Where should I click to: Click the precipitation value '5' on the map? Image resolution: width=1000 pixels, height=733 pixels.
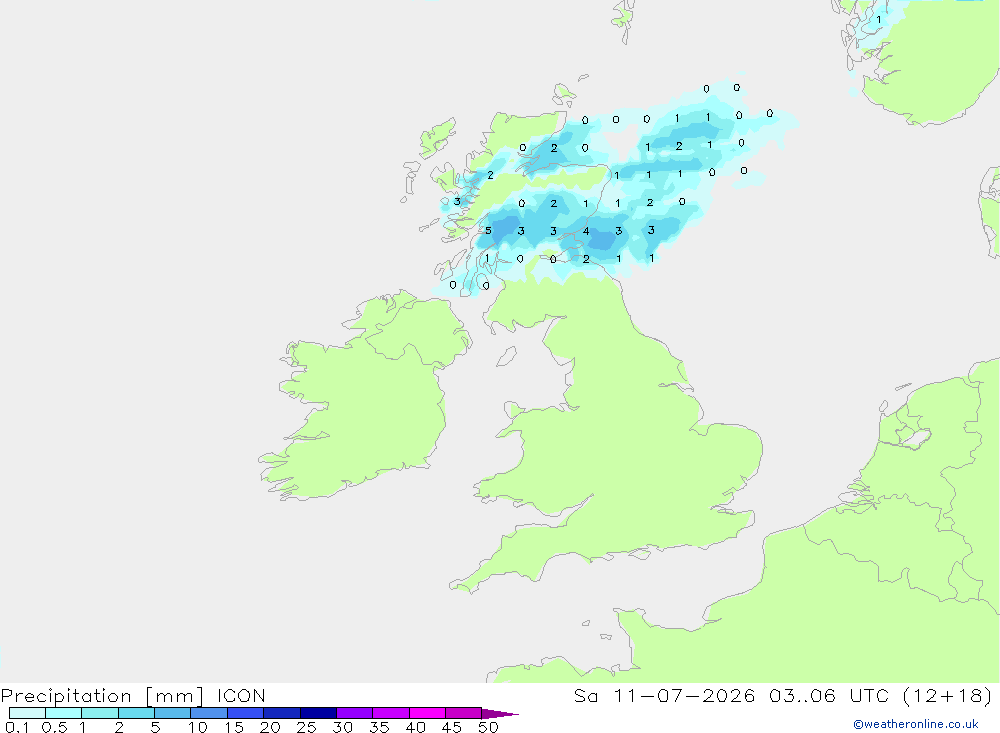[489, 230]
